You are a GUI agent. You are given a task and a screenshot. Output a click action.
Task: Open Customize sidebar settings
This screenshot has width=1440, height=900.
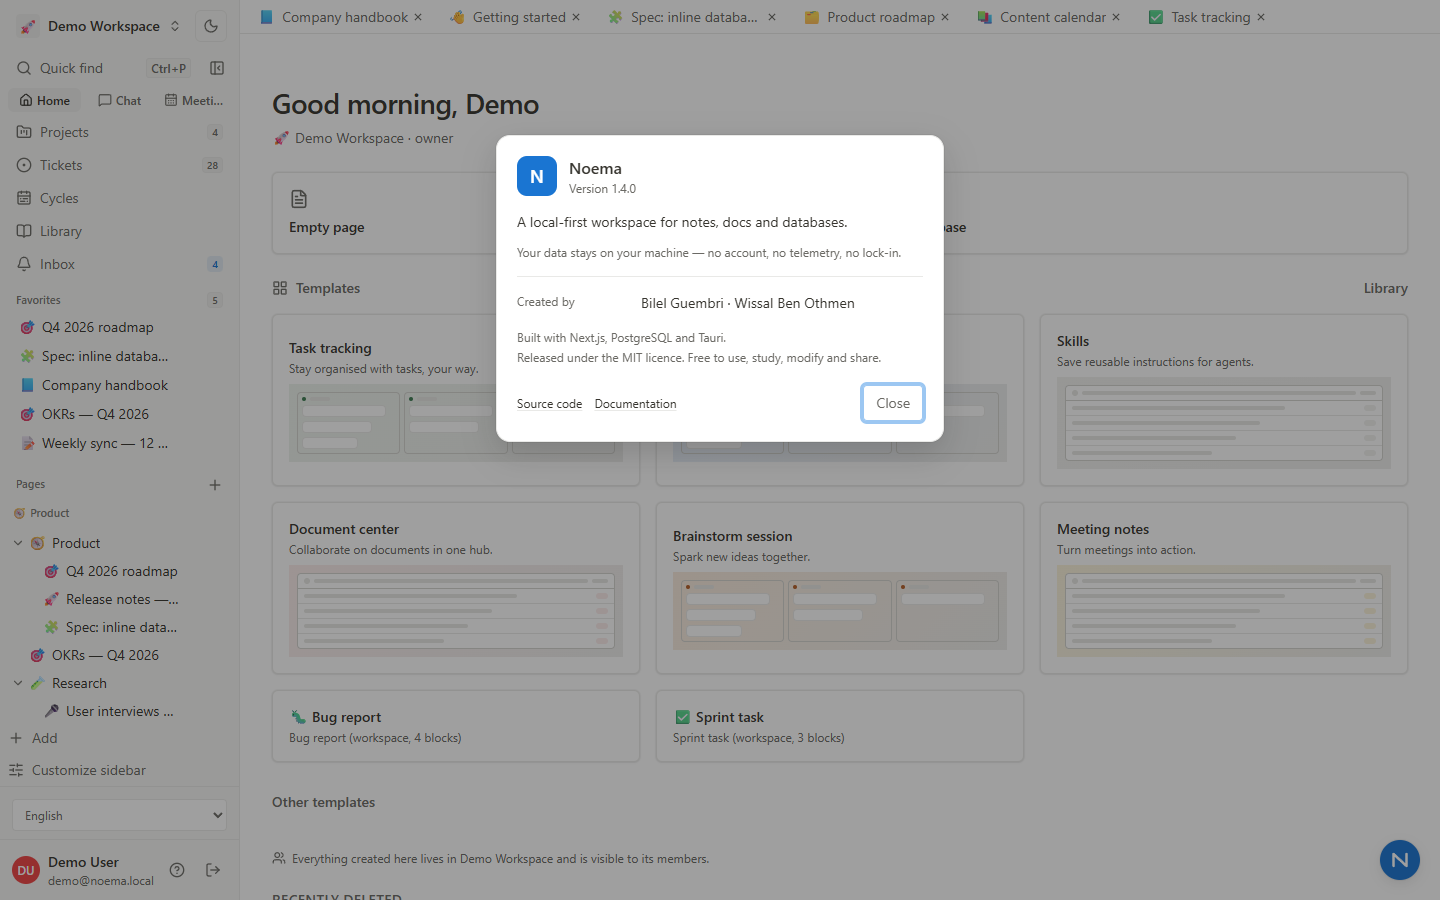(78, 770)
